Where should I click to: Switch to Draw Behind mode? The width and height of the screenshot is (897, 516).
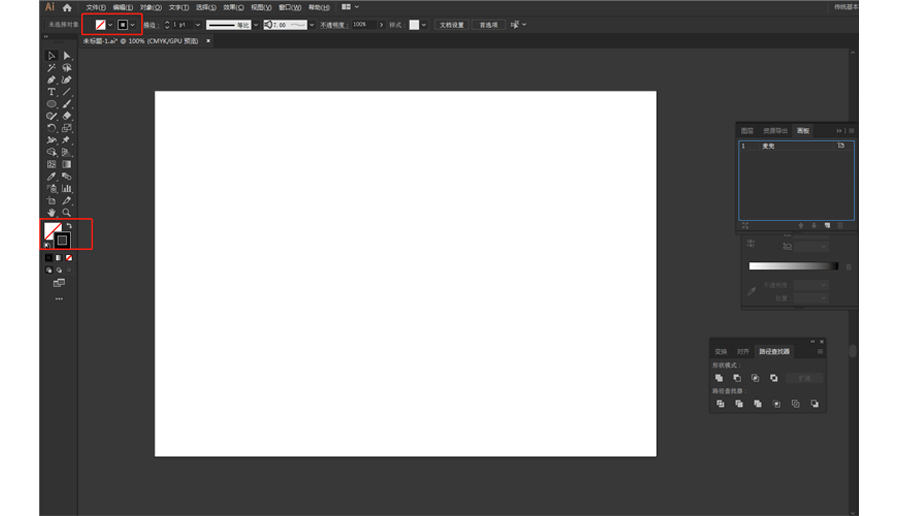coord(59,270)
